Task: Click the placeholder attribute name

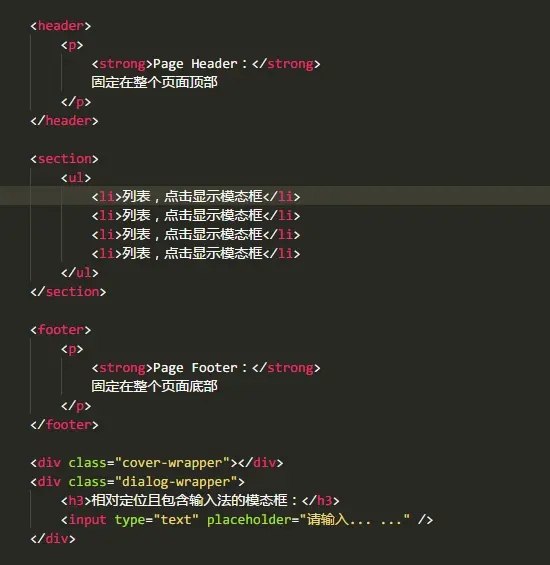Action: 249,520
